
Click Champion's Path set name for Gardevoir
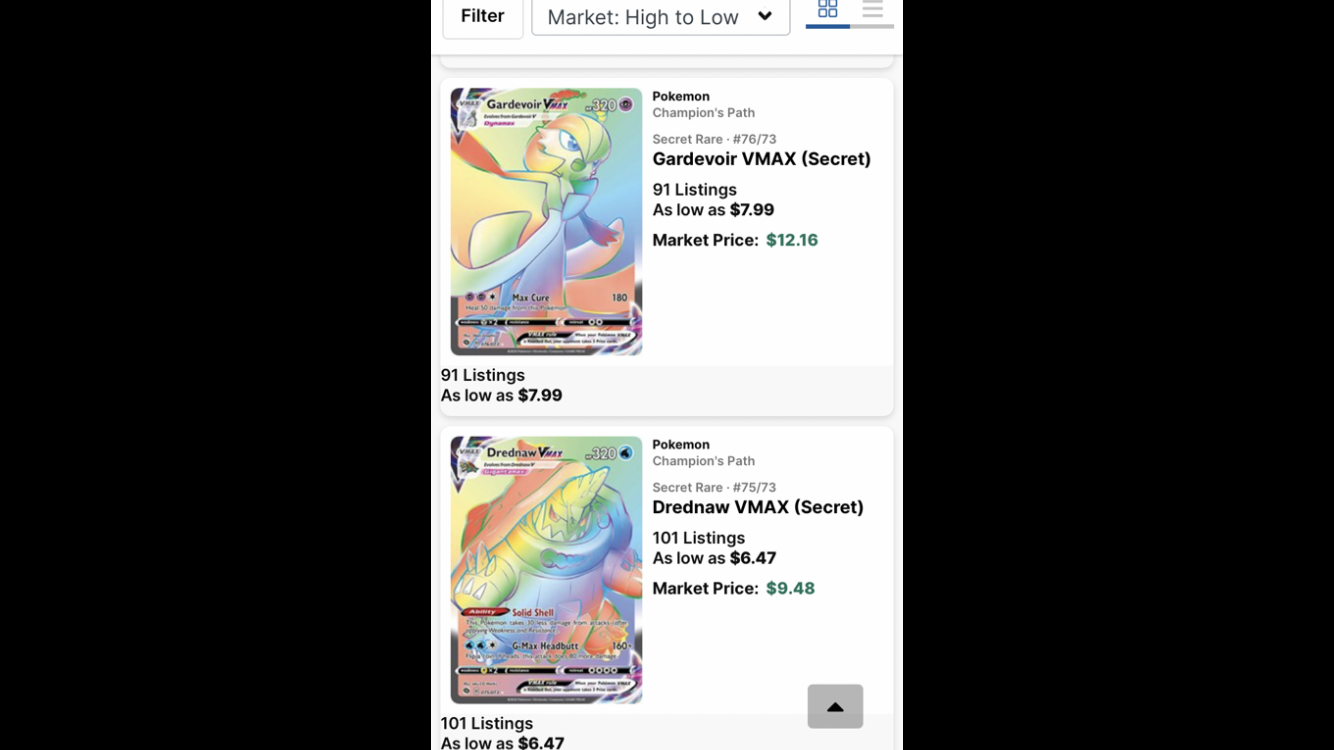click(704, 113)
